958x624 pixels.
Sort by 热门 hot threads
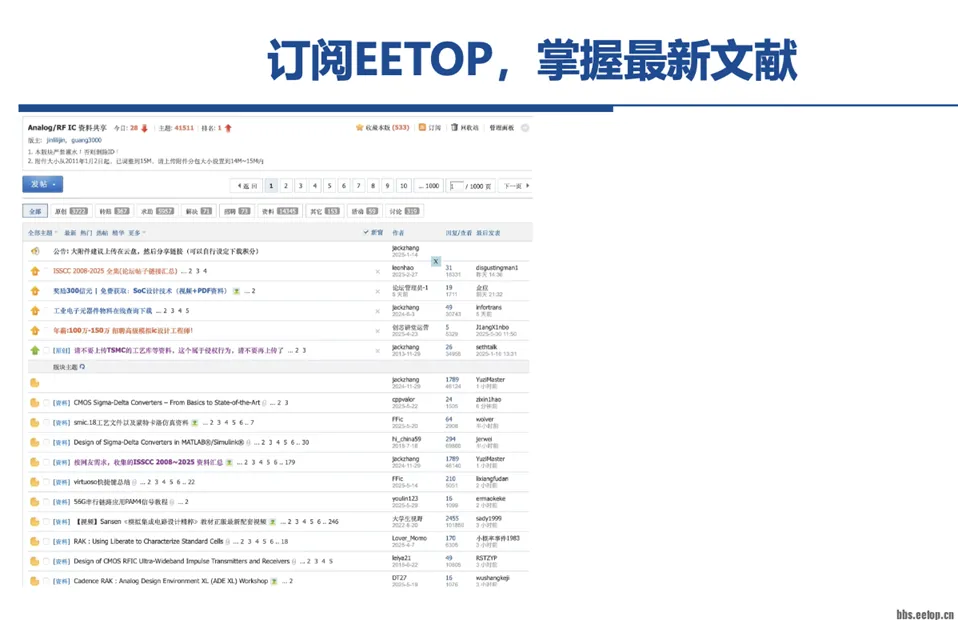pos(86,233)
